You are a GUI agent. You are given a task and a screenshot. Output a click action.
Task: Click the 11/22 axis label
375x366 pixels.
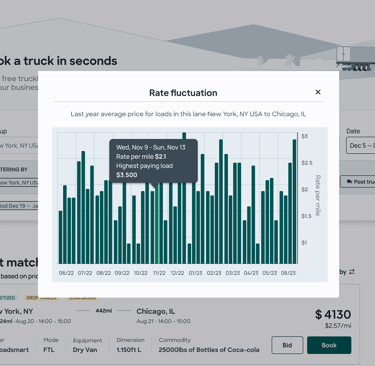tap(159, 273)
